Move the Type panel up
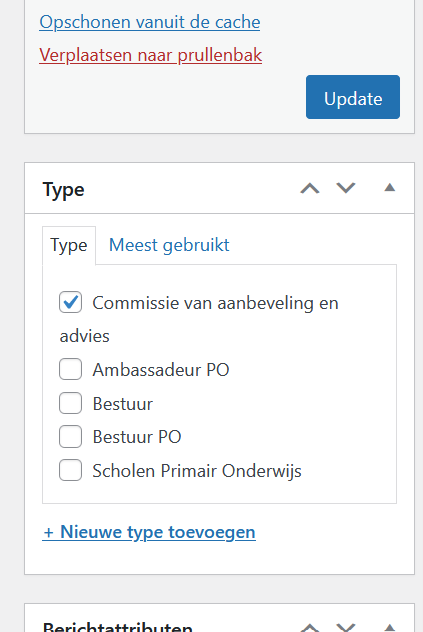Viewport: 423px width, 632px height. (x=310, y=188)
